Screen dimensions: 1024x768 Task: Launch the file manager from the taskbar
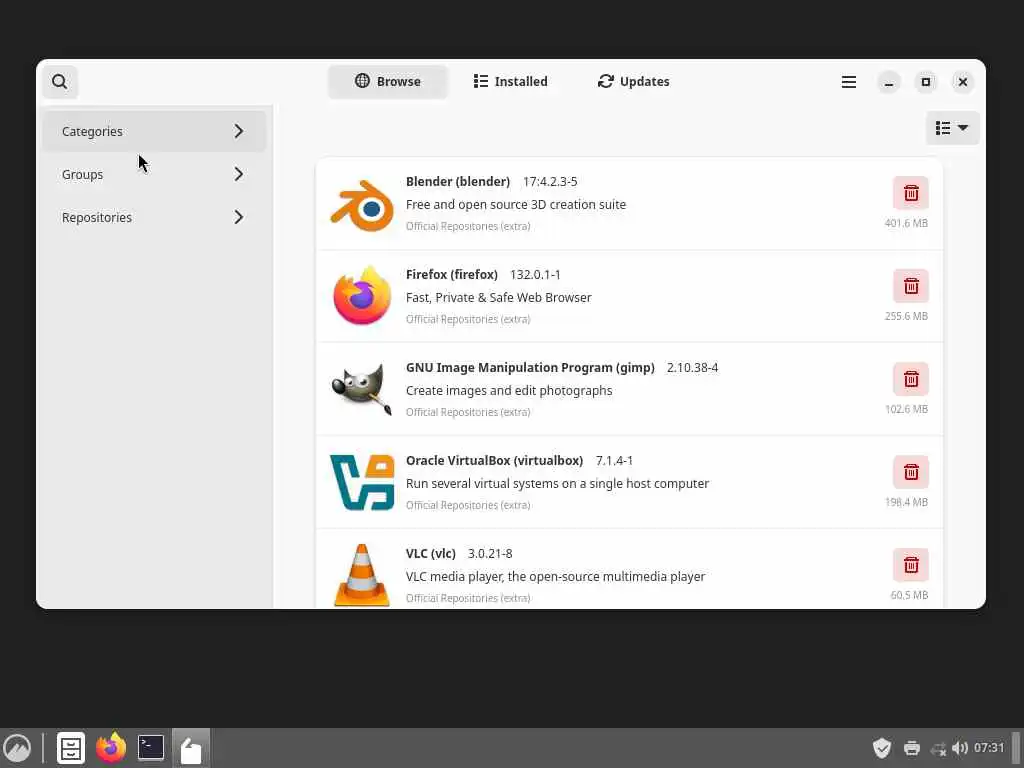71,748
